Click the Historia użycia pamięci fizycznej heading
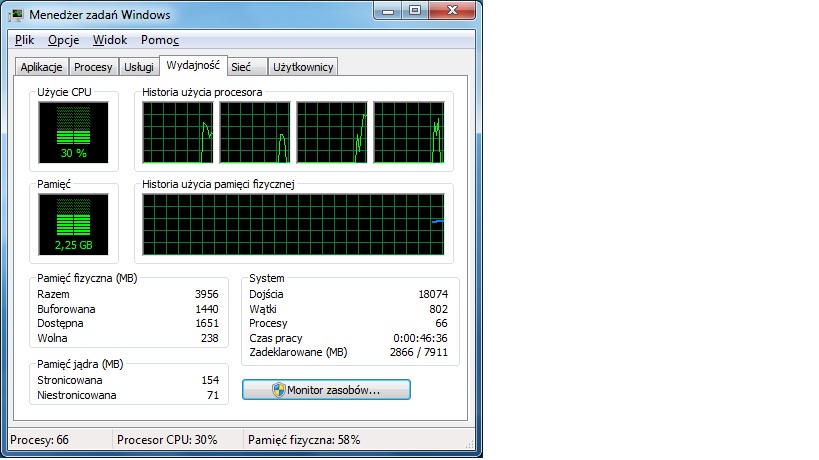Viewport: 819px width, 460px height. pos(218,184)
